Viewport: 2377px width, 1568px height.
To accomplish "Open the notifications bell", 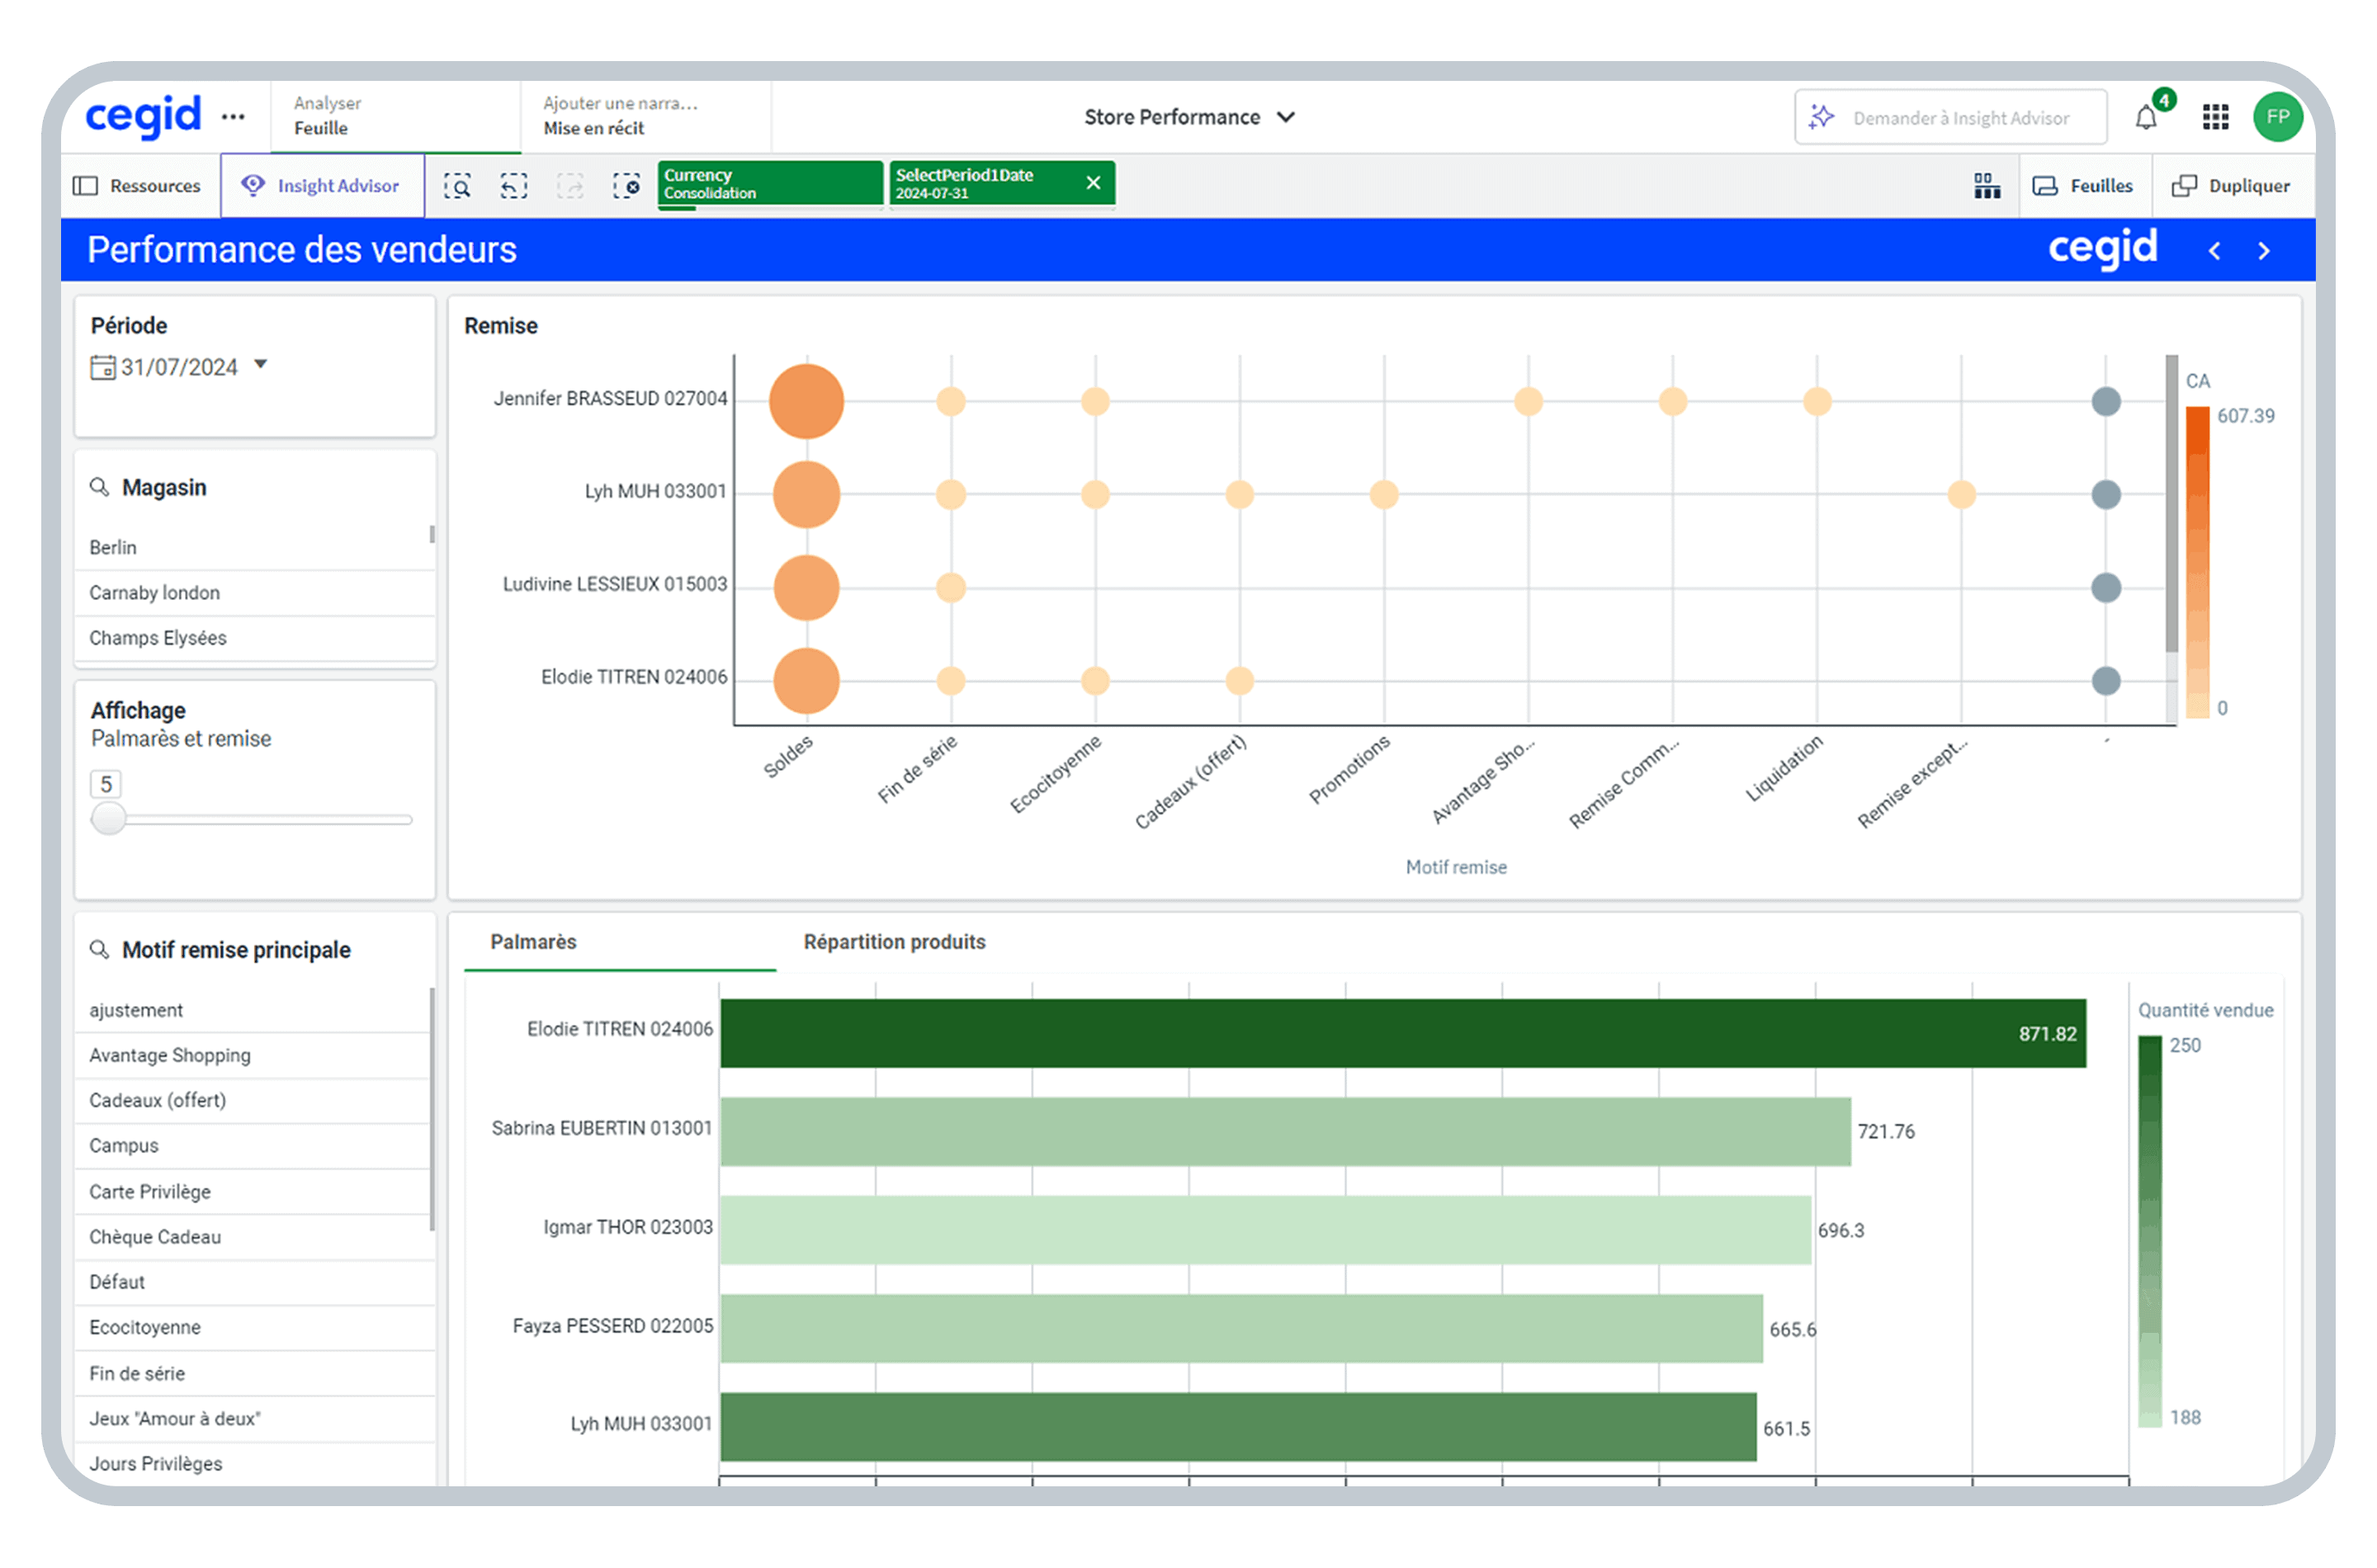I will point(2146,118).
